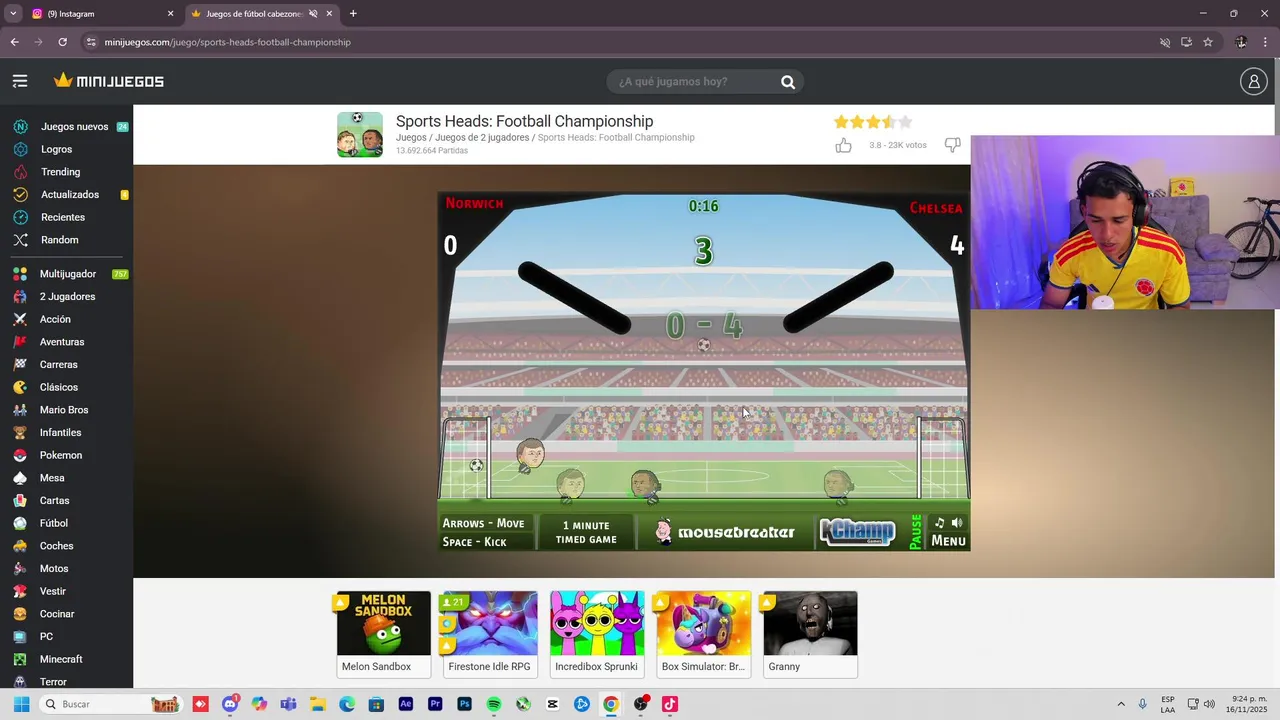Show hidden system tray icons
Image resolution: width=1280 pixels, height=720 pixels.
(x=1120, y=704)
